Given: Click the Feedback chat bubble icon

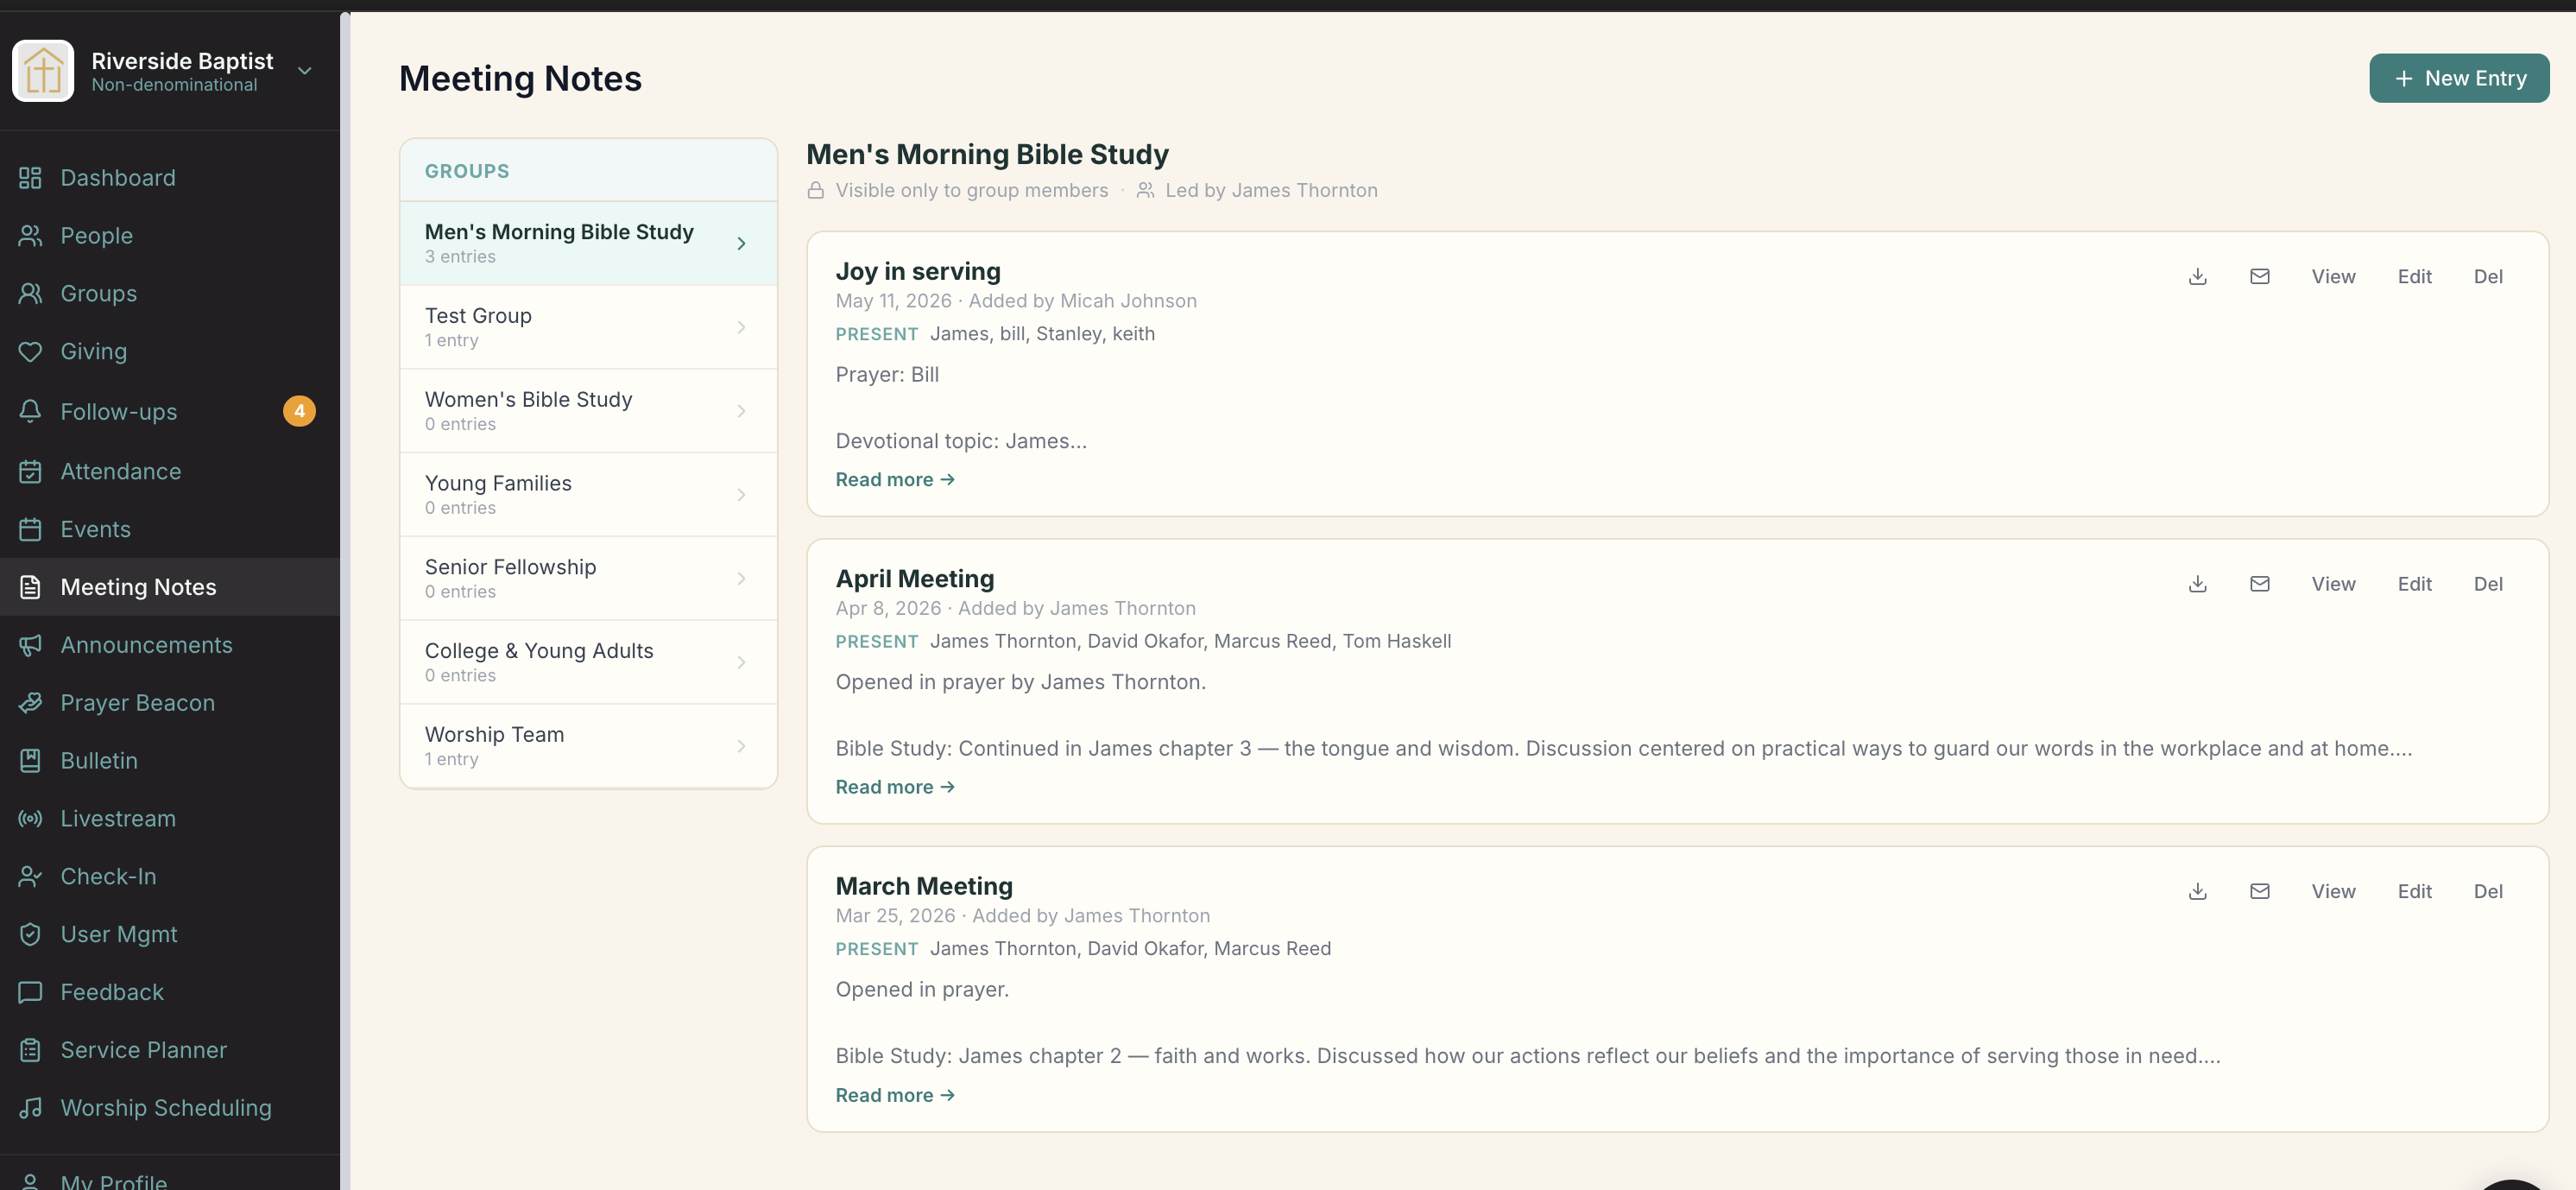Looking at the screenshot, I should [x=30, y=992].
